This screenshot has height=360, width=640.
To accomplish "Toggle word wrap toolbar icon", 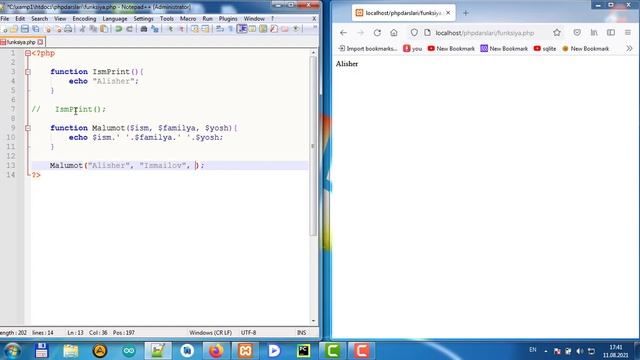I will 220,29.
